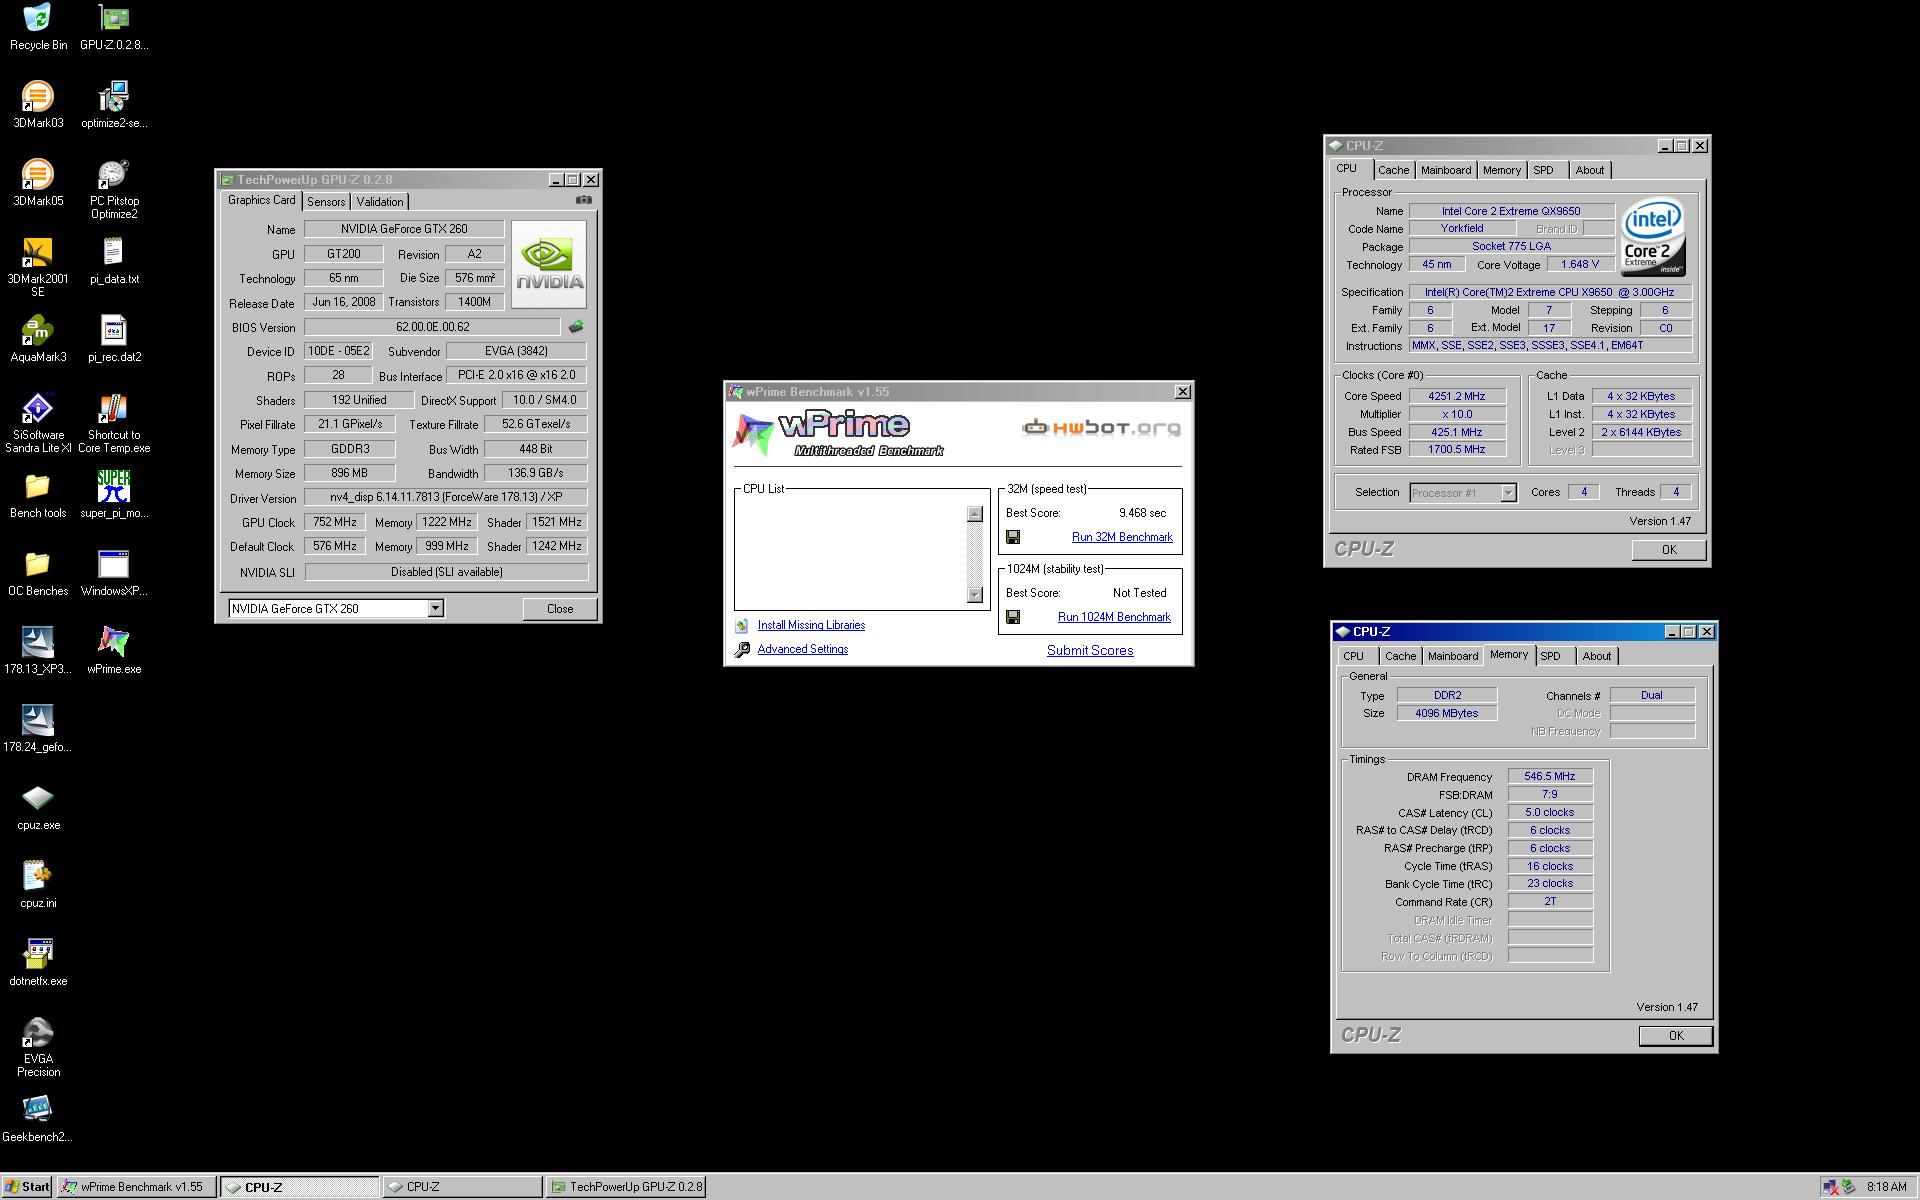Launch the wPrime.exe desktop icon
Screen dimensions: 1920x1200
114,651
